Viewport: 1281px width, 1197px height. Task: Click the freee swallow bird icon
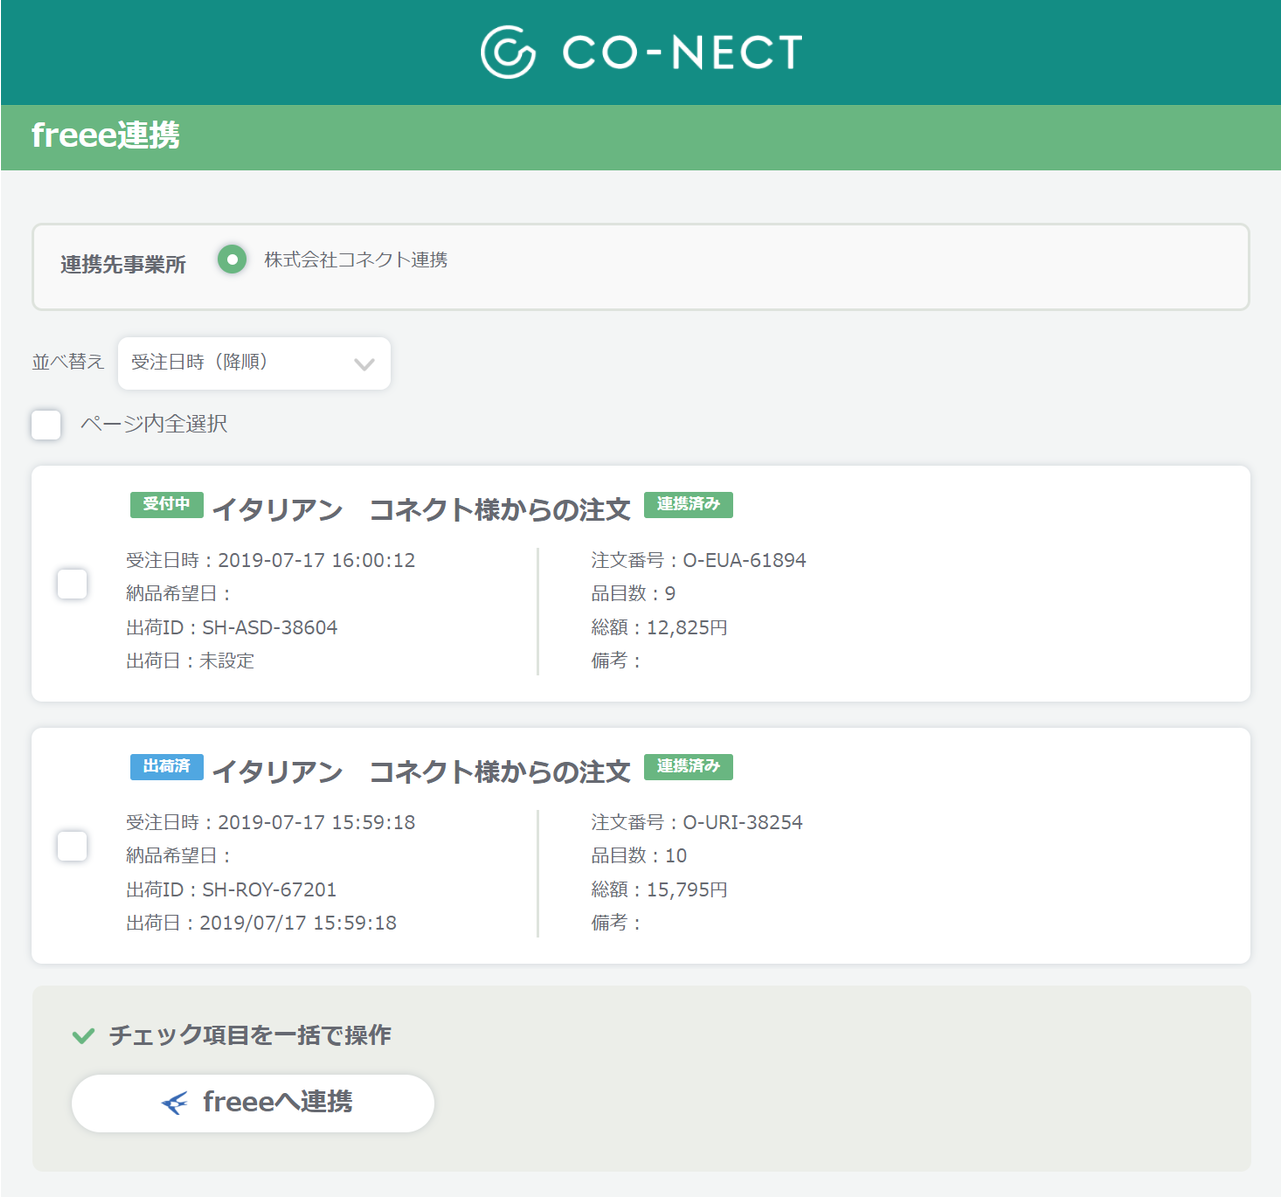pyautogui.click(x=174, y=1103)
